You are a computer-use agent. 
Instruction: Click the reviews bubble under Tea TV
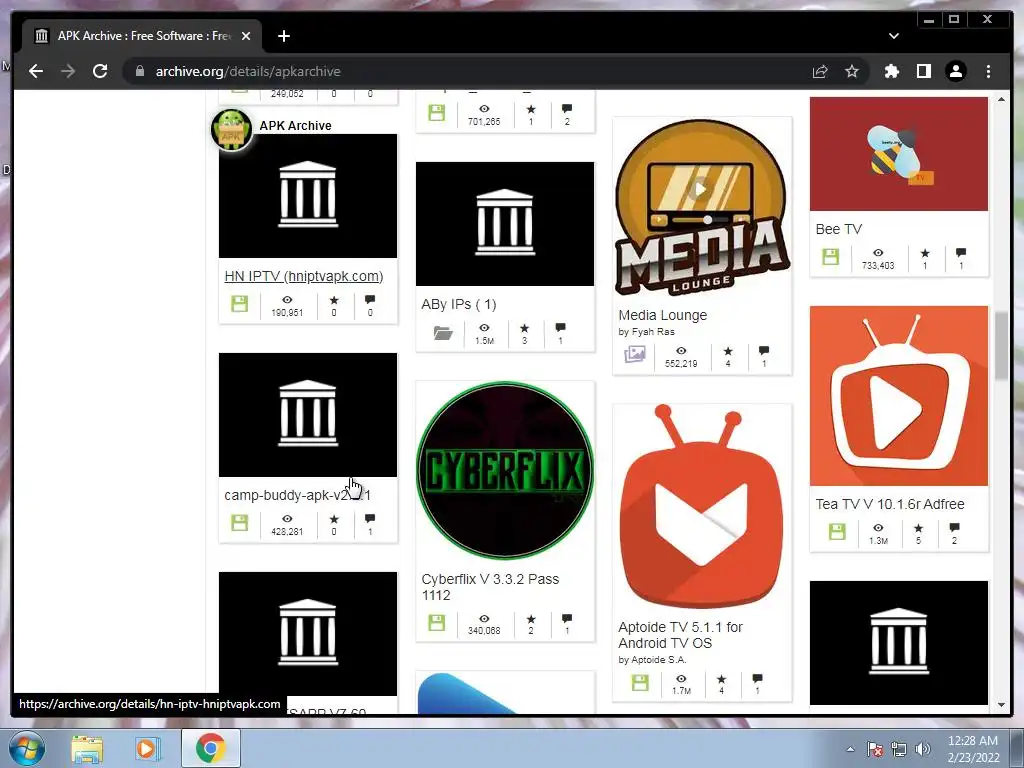(954, 528)
